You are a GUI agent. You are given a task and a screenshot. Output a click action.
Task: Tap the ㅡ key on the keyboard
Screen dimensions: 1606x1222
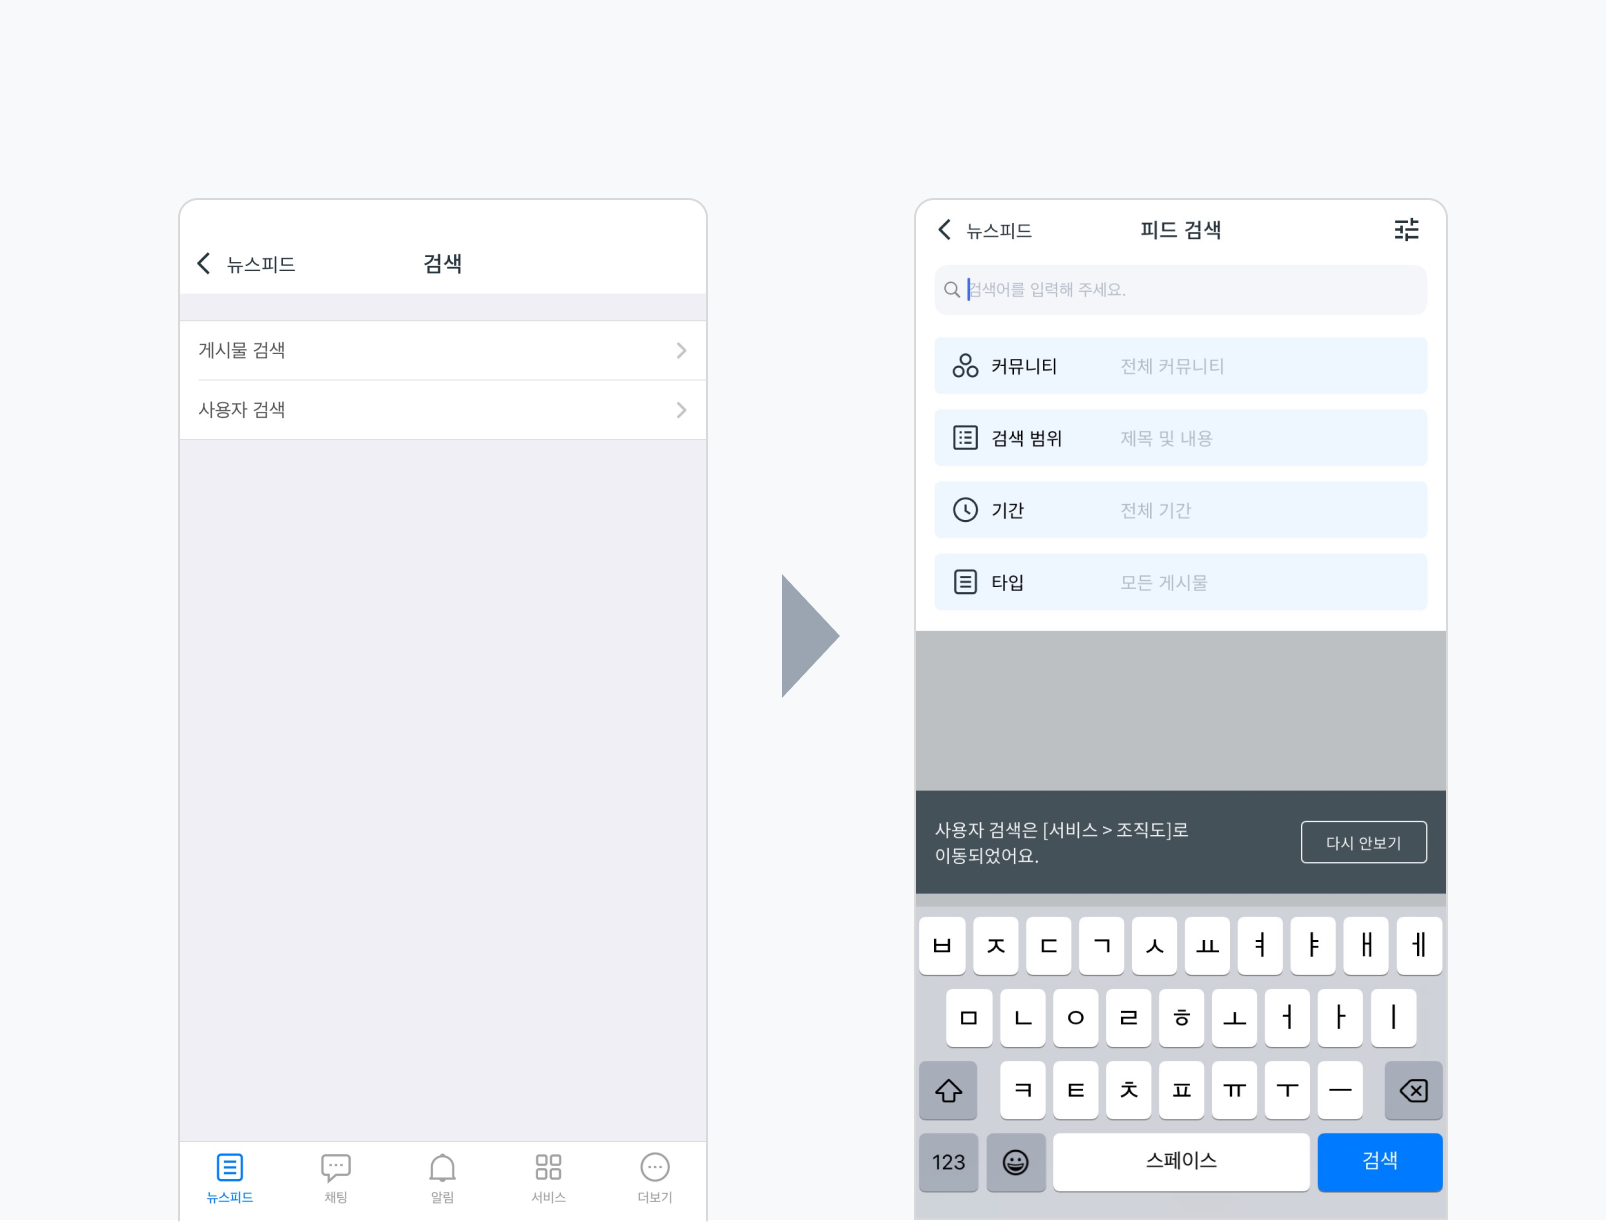[x=1340, y=1090]
